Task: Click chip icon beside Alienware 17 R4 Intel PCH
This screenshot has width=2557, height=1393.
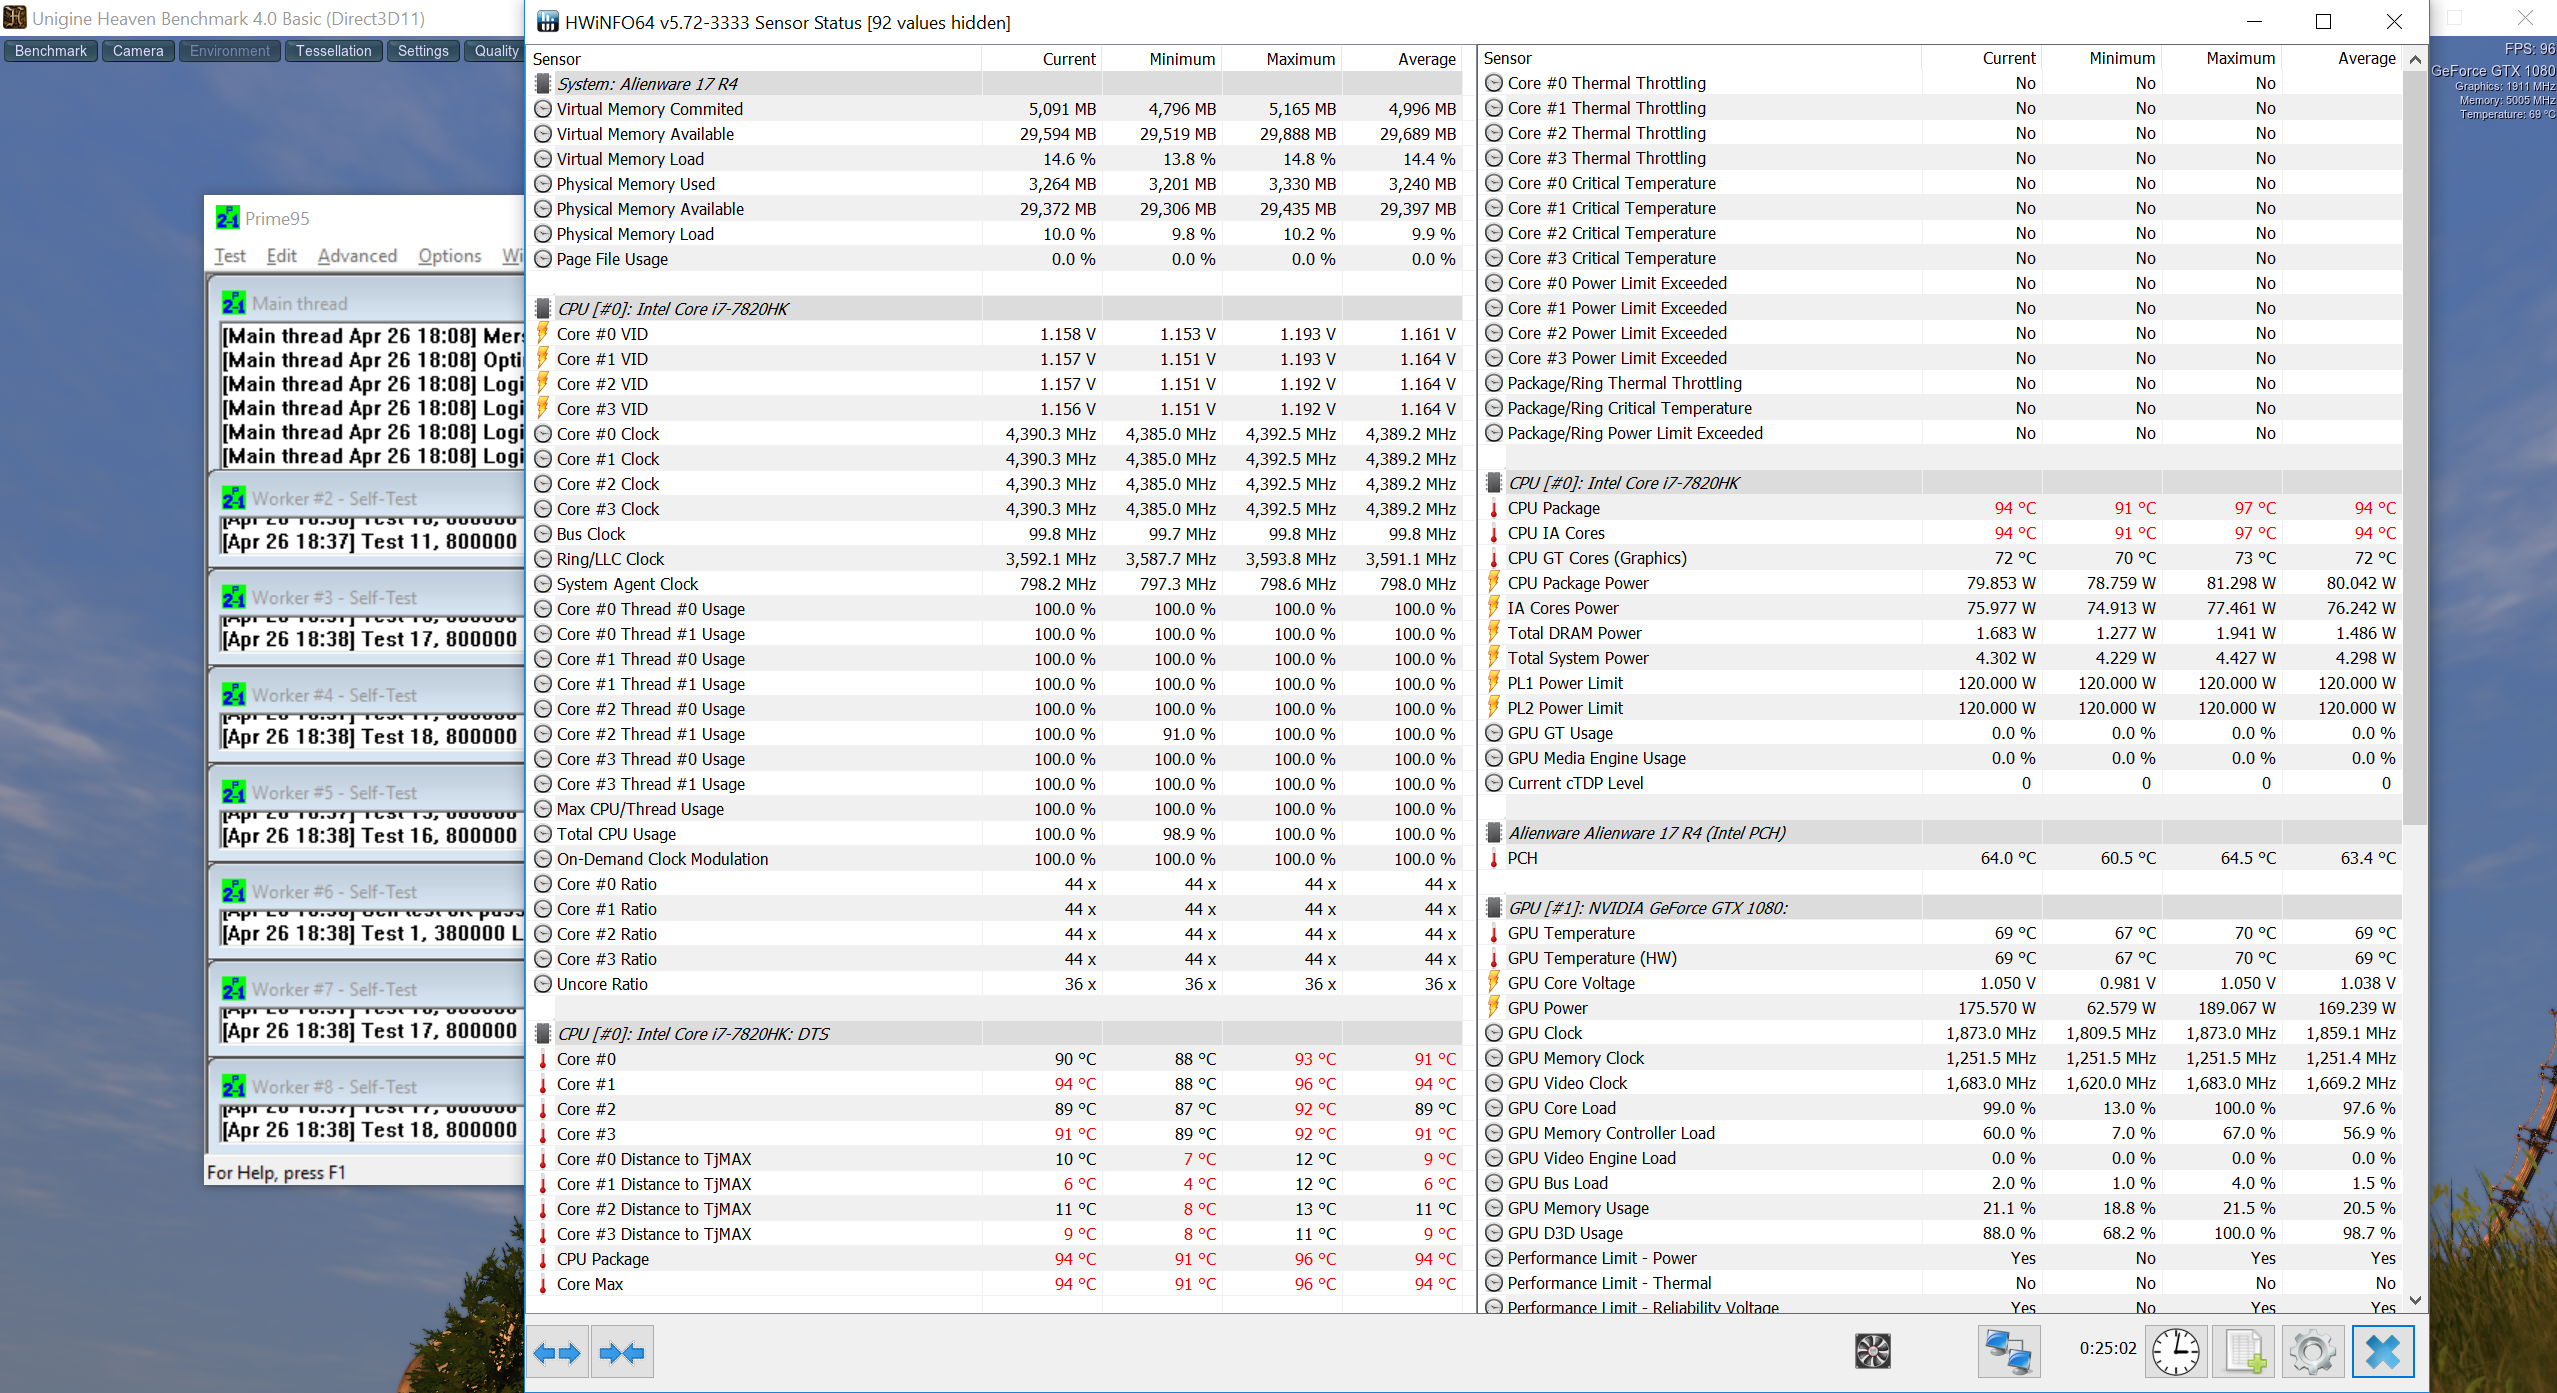Action: coord(1494,832)
